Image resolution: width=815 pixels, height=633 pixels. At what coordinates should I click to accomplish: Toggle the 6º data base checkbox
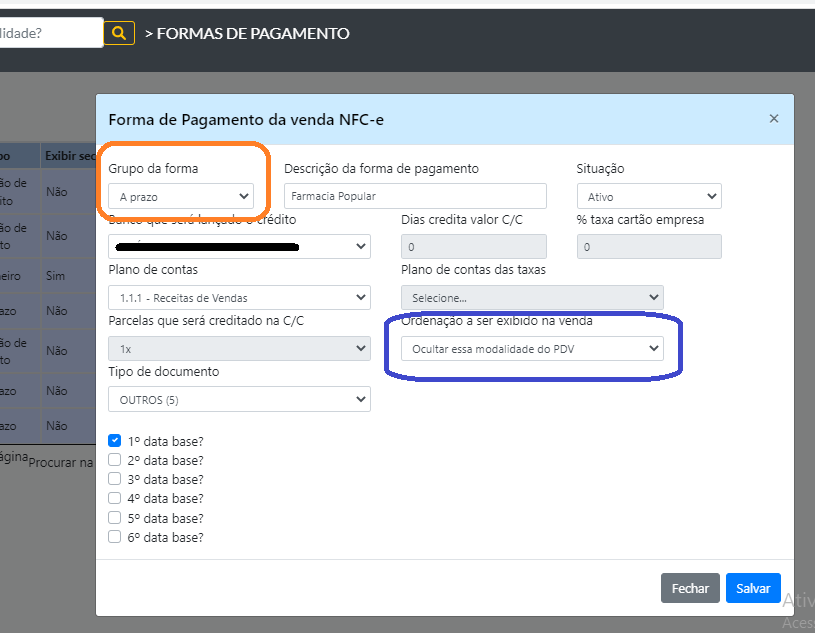click(x=115, y=537)
